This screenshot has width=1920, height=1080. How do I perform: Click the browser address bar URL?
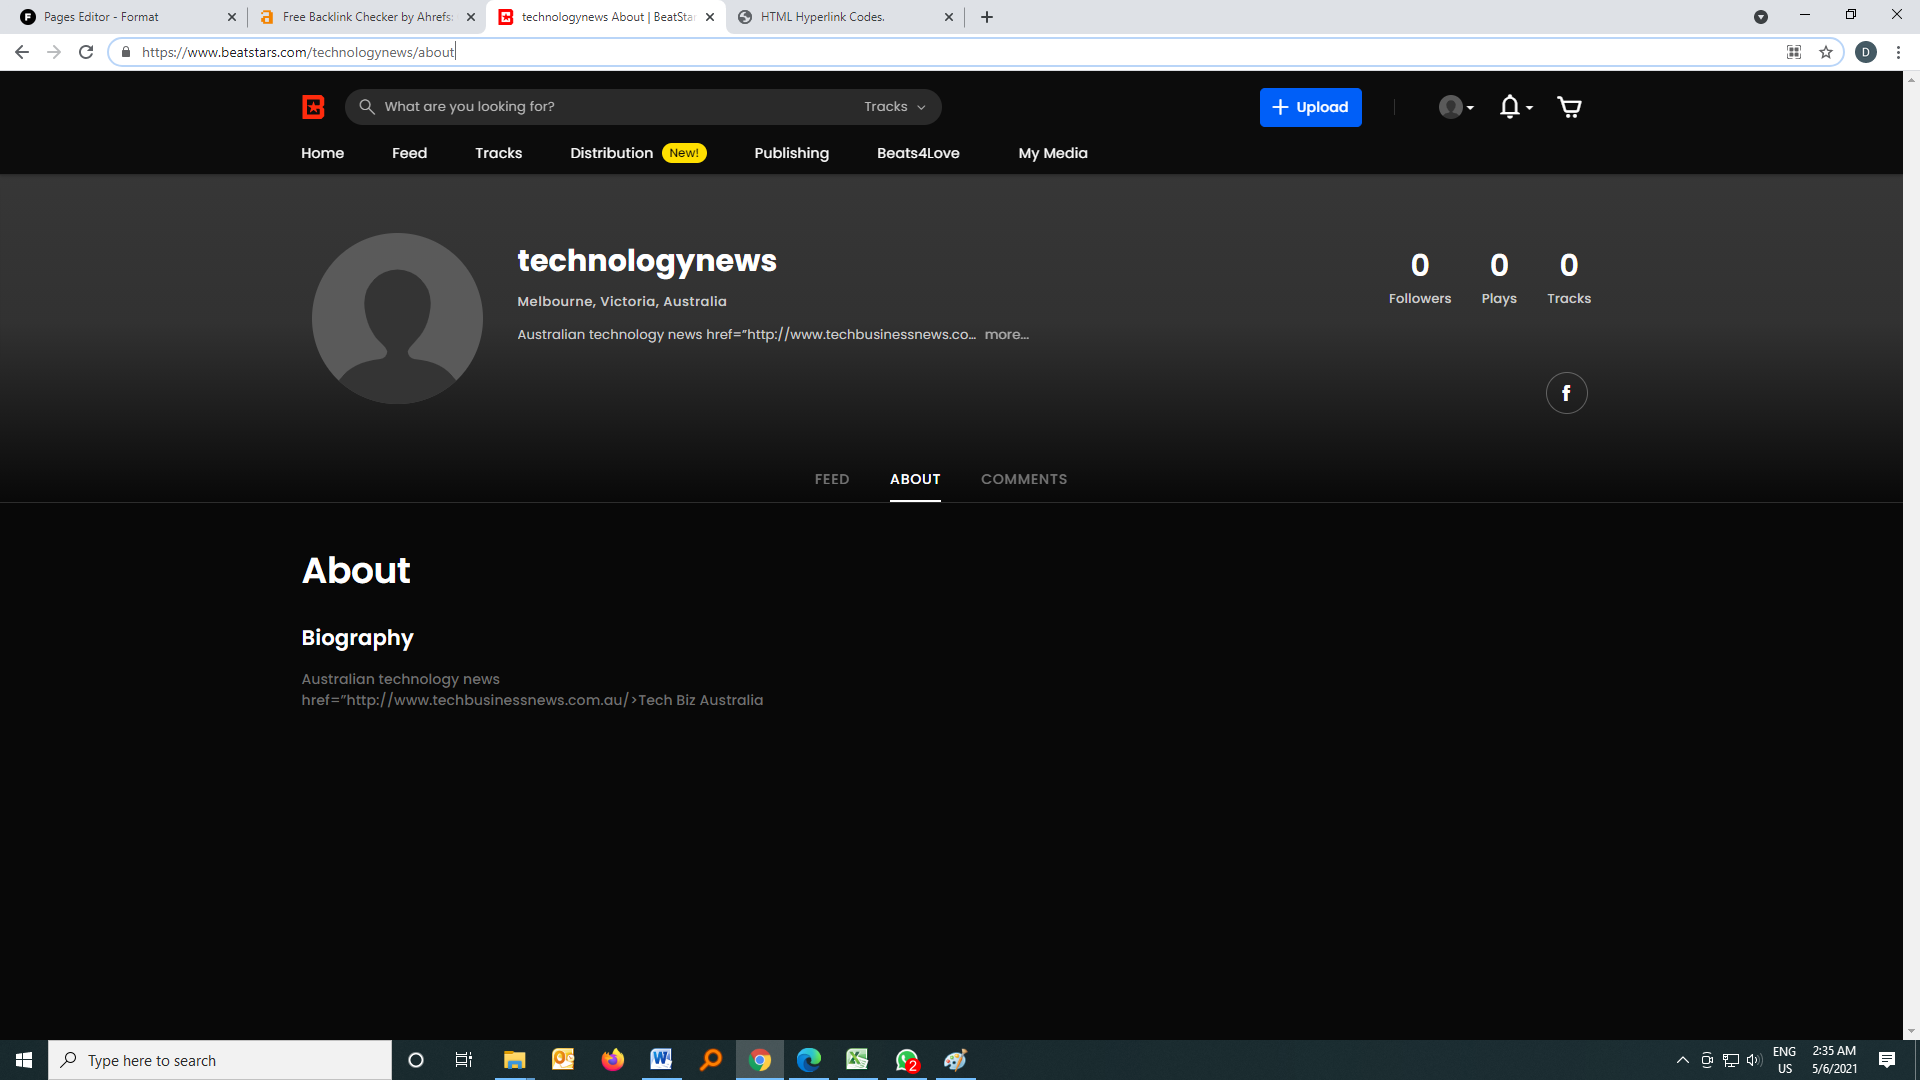click(x=298, y=52)
